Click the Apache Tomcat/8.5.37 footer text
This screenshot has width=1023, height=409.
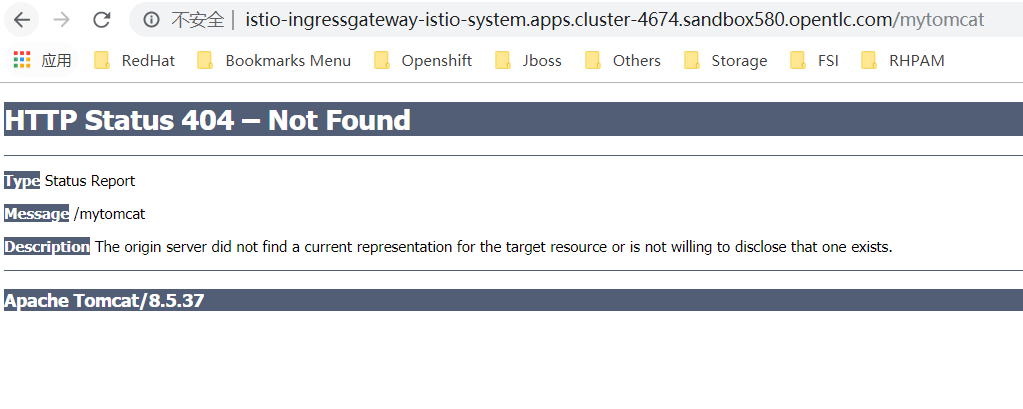click(x=105, y=300)
